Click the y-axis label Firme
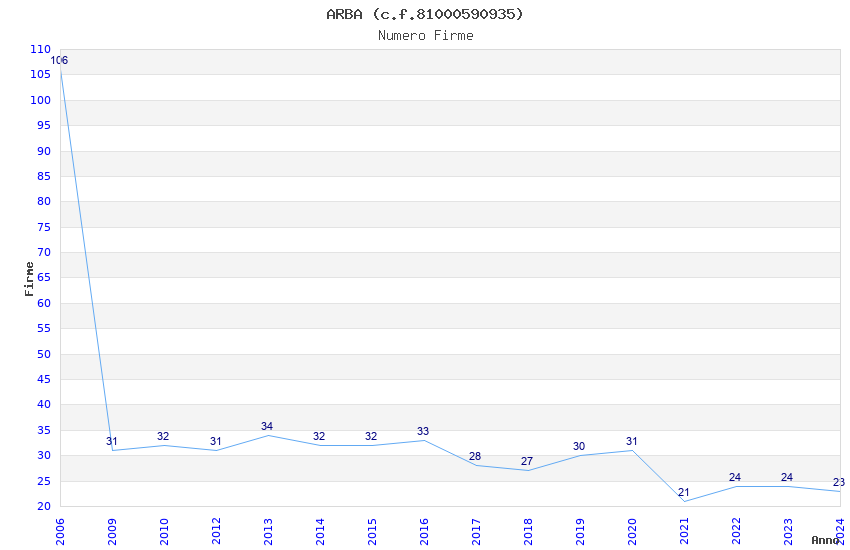 coord(29,279)
